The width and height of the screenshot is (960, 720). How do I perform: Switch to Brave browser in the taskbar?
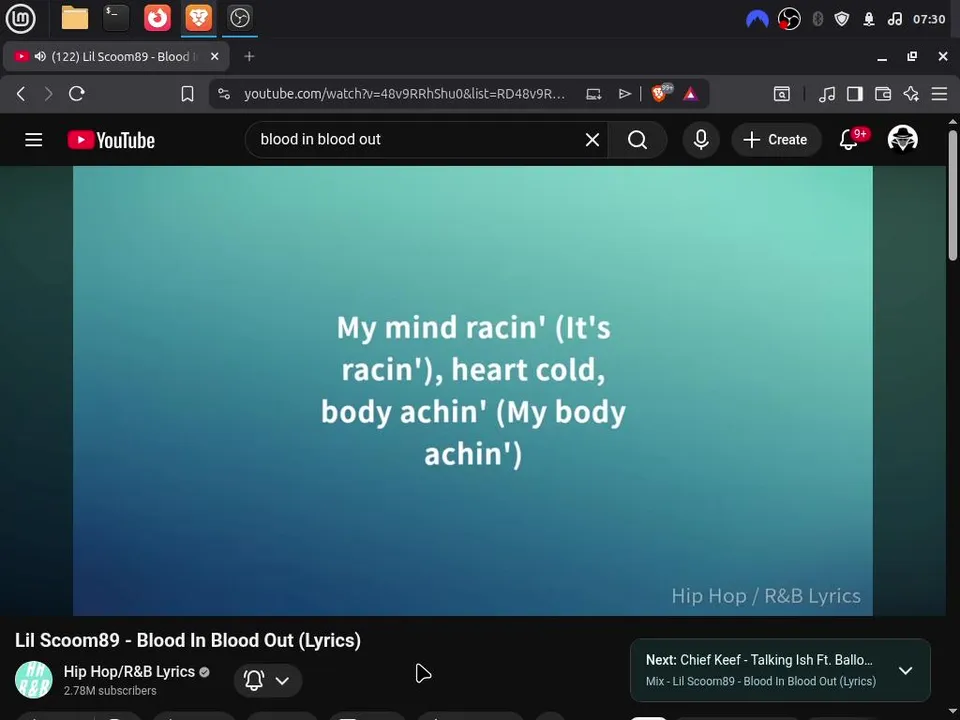pyautogui.click(x=198, y=18)
